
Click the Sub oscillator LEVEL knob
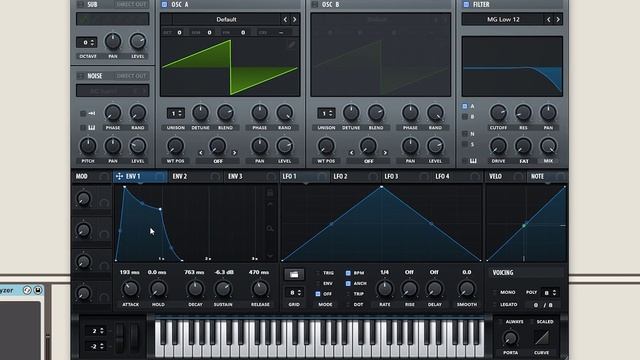pyautogui.click(x=138, y=41)
